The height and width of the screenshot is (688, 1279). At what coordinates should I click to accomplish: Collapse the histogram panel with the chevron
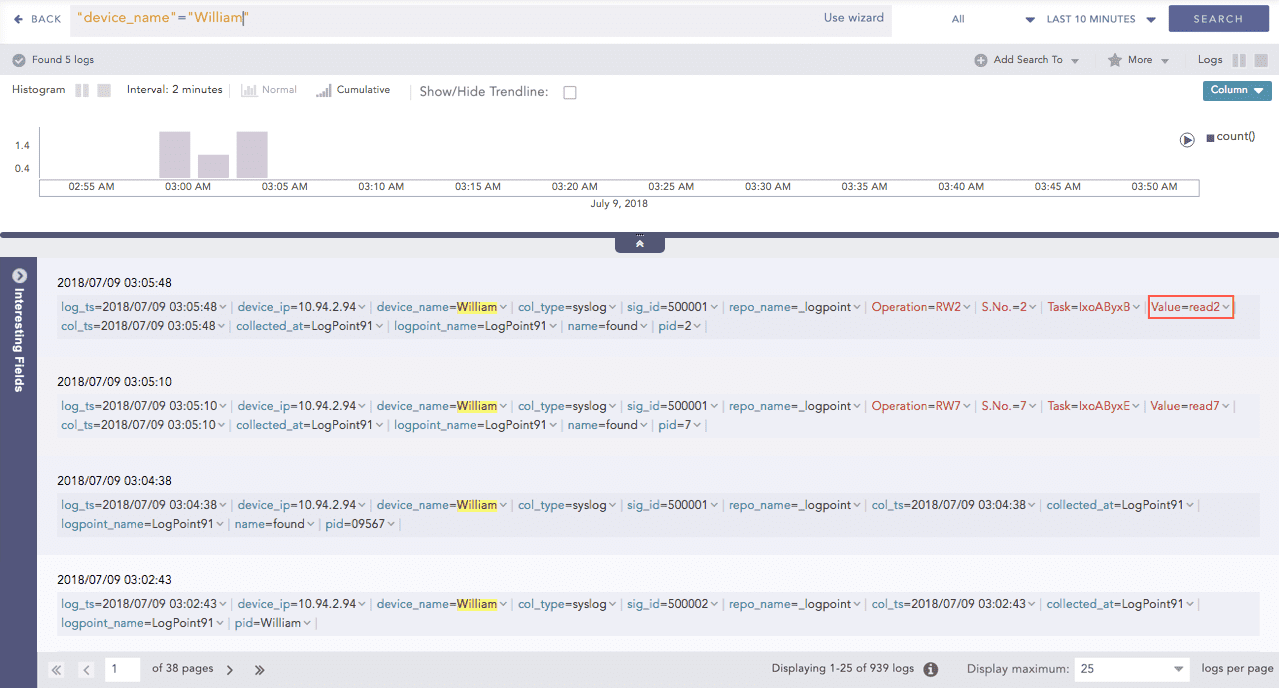coord(639,241)
